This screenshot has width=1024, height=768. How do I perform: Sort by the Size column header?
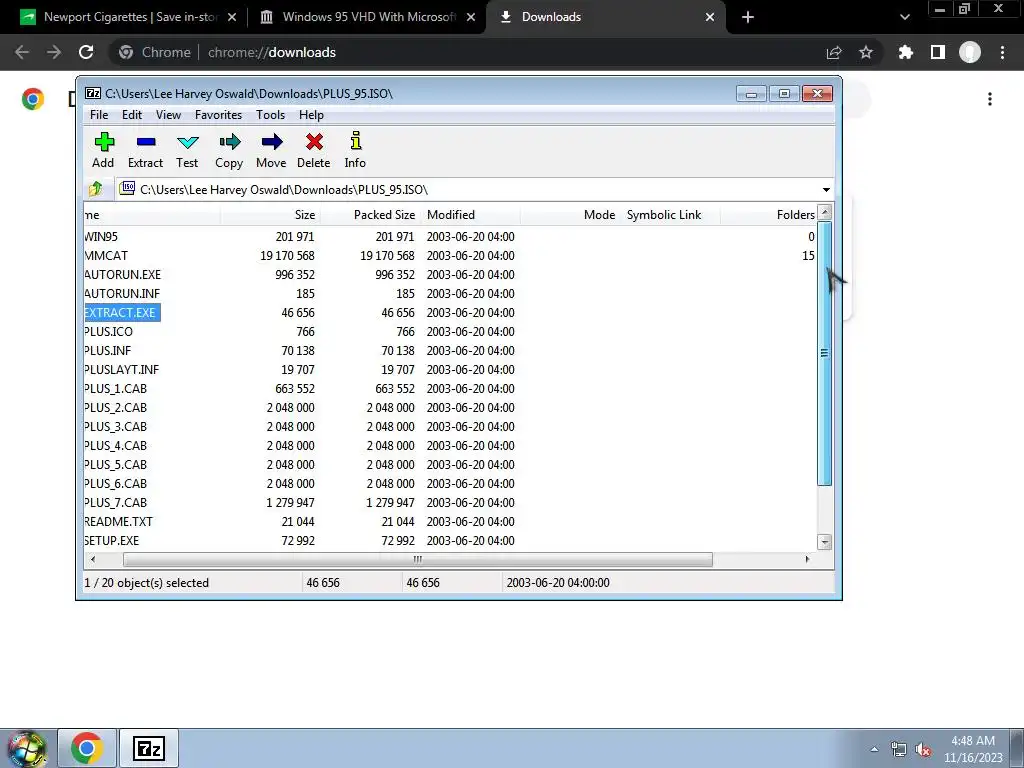click(x=270, y=215)
